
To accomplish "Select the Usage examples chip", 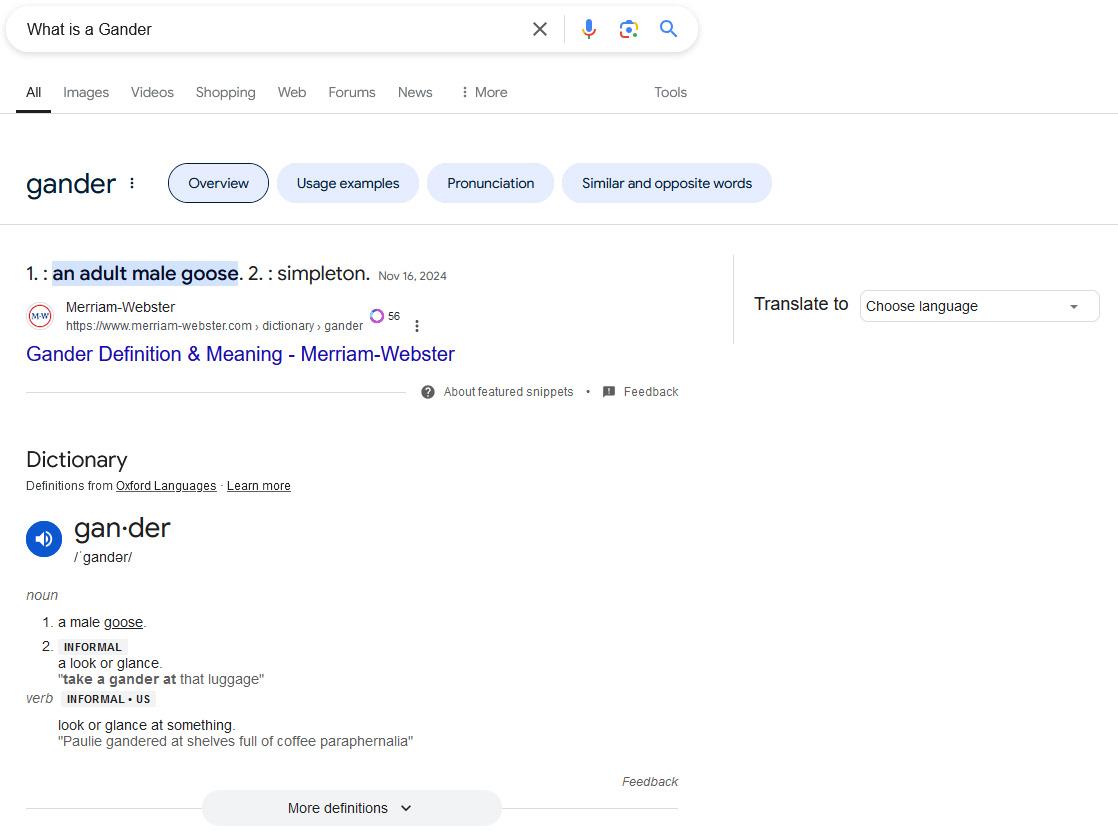I will 348,183.
